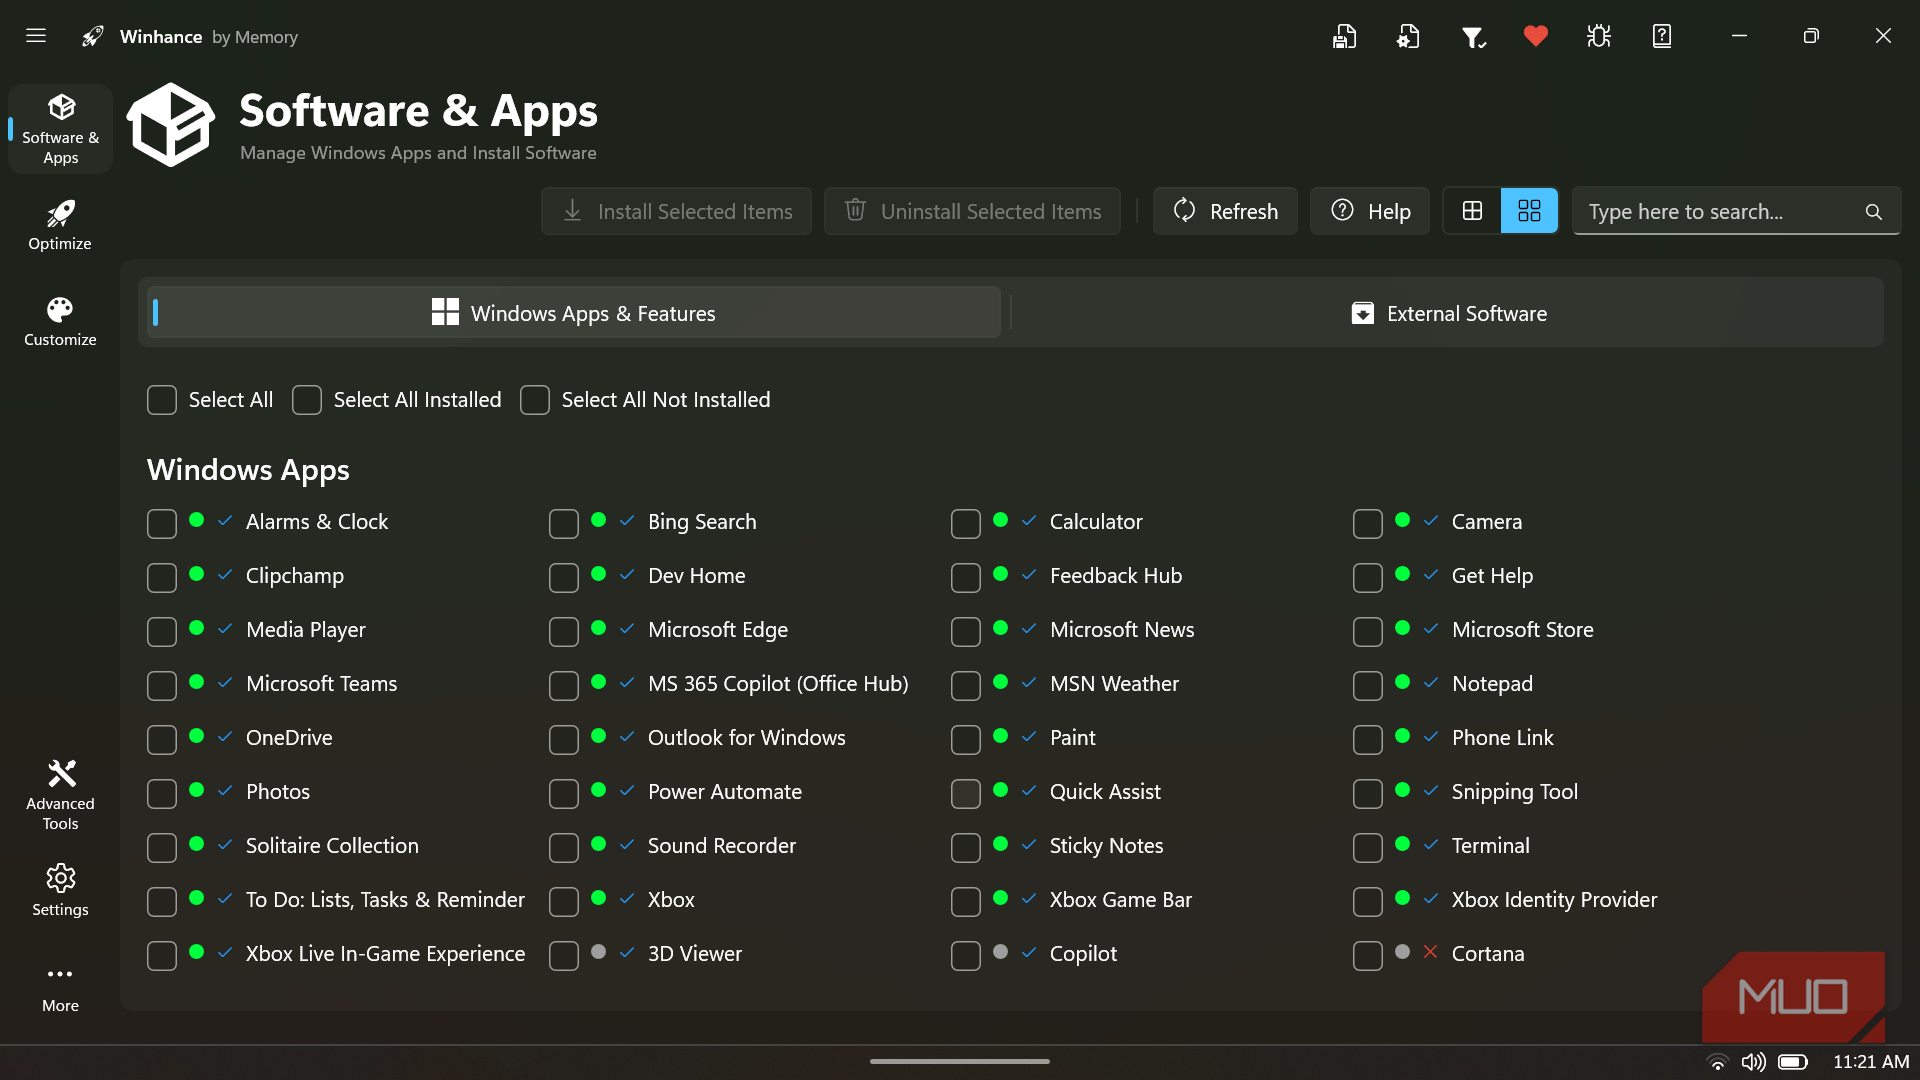The height and width of the screenshot is (1080, 1920).
Task: Click the volume speaker icon in system tray
Action: click(1753, 1062)
